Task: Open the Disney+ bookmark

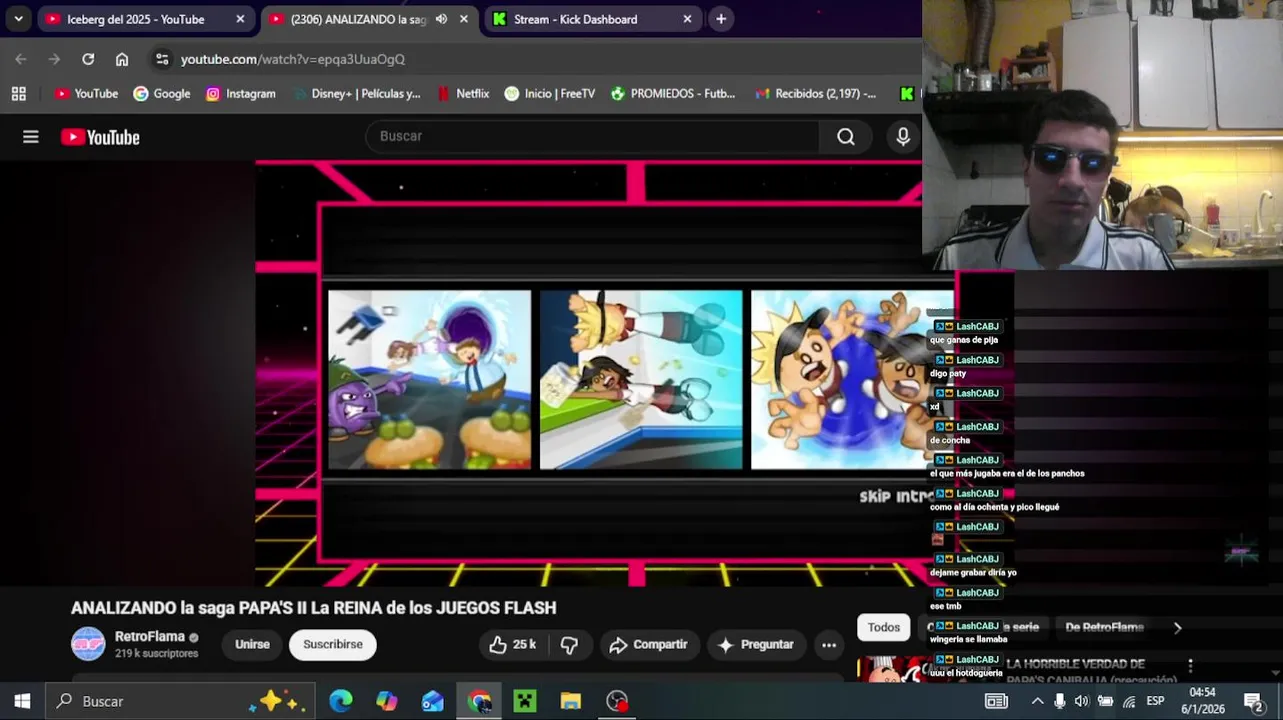Action: pyautogui.click(x=356, y=93)
